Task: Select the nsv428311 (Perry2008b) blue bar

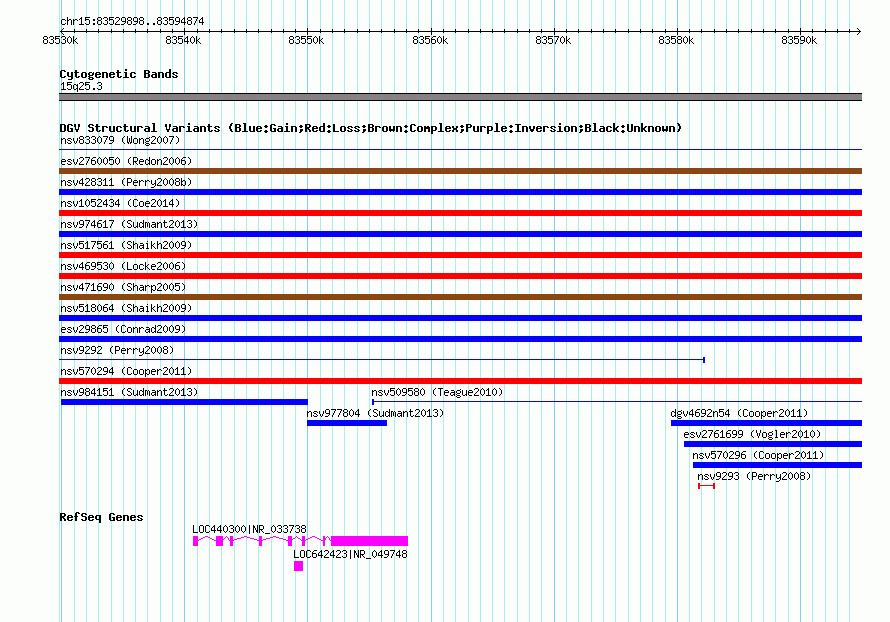Action: pyautogui.click(x=460, y=192)
